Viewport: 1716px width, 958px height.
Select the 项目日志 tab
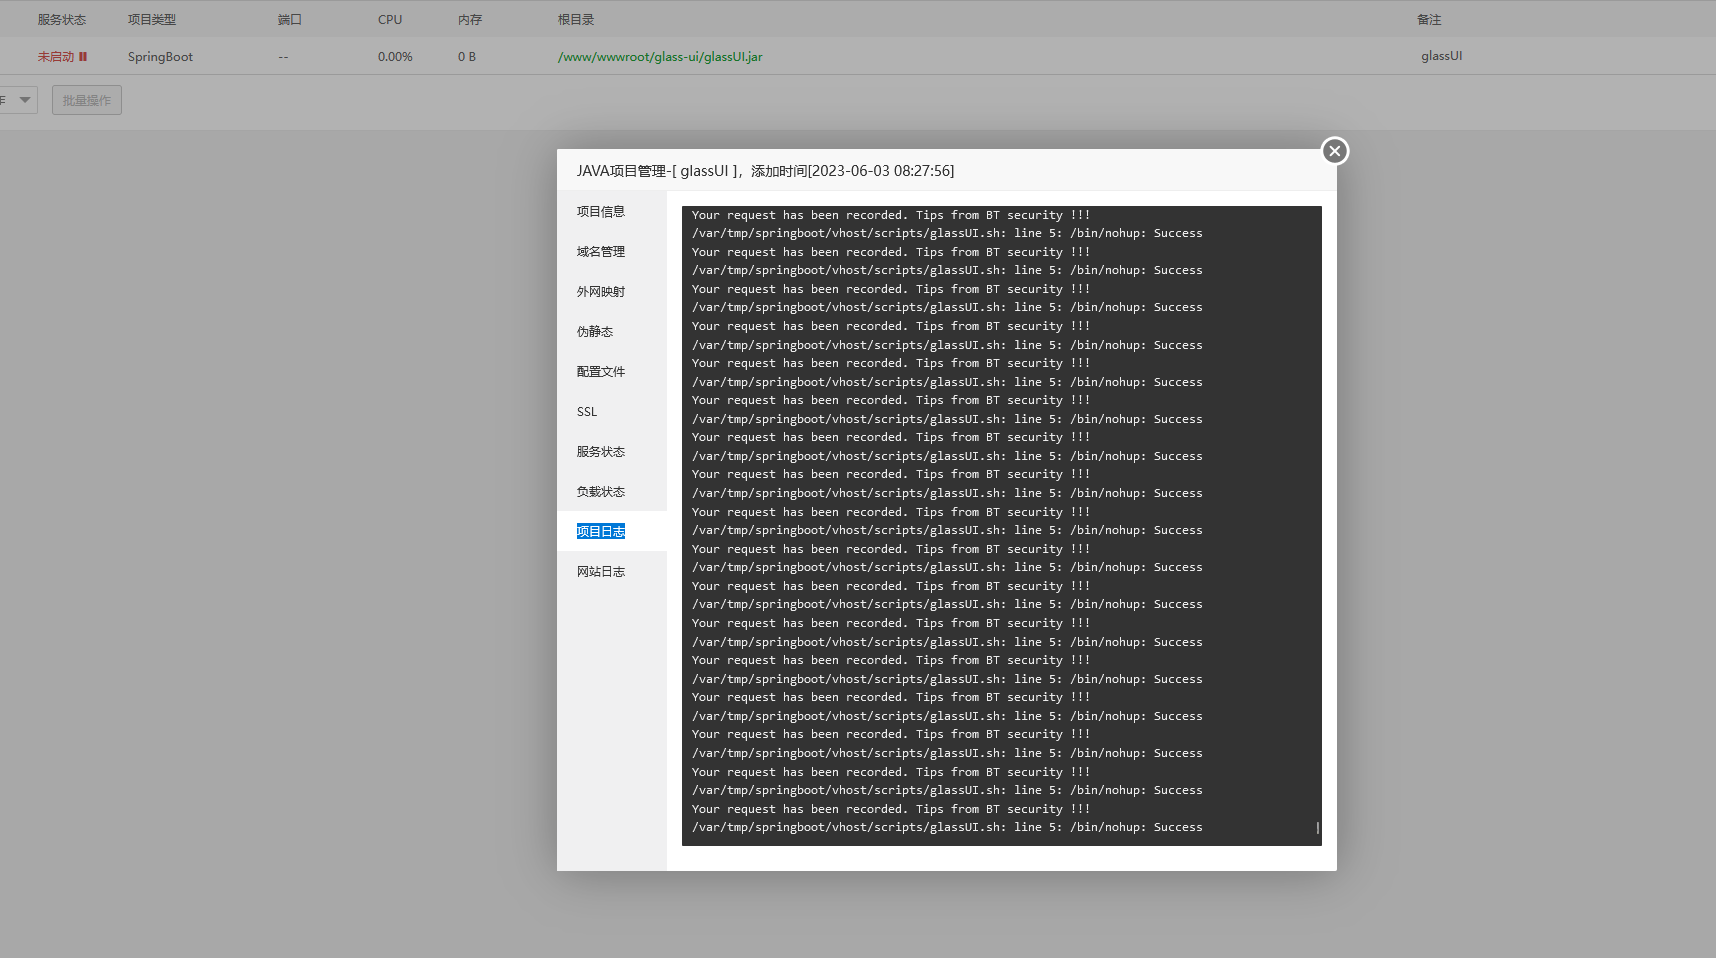coord(612,531)
